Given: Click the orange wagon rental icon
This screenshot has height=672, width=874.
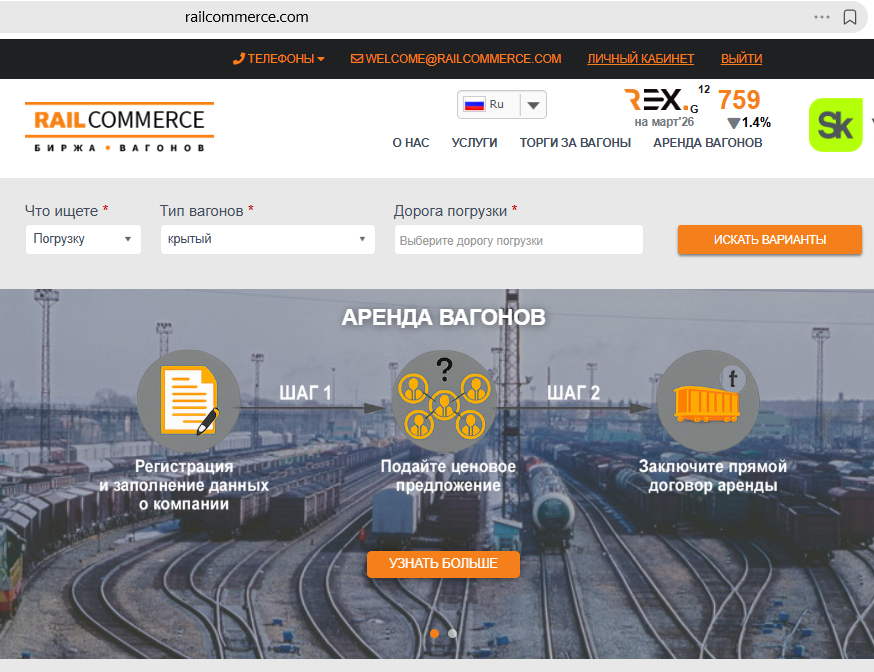Looking at the screenshot, I should 707,402.
